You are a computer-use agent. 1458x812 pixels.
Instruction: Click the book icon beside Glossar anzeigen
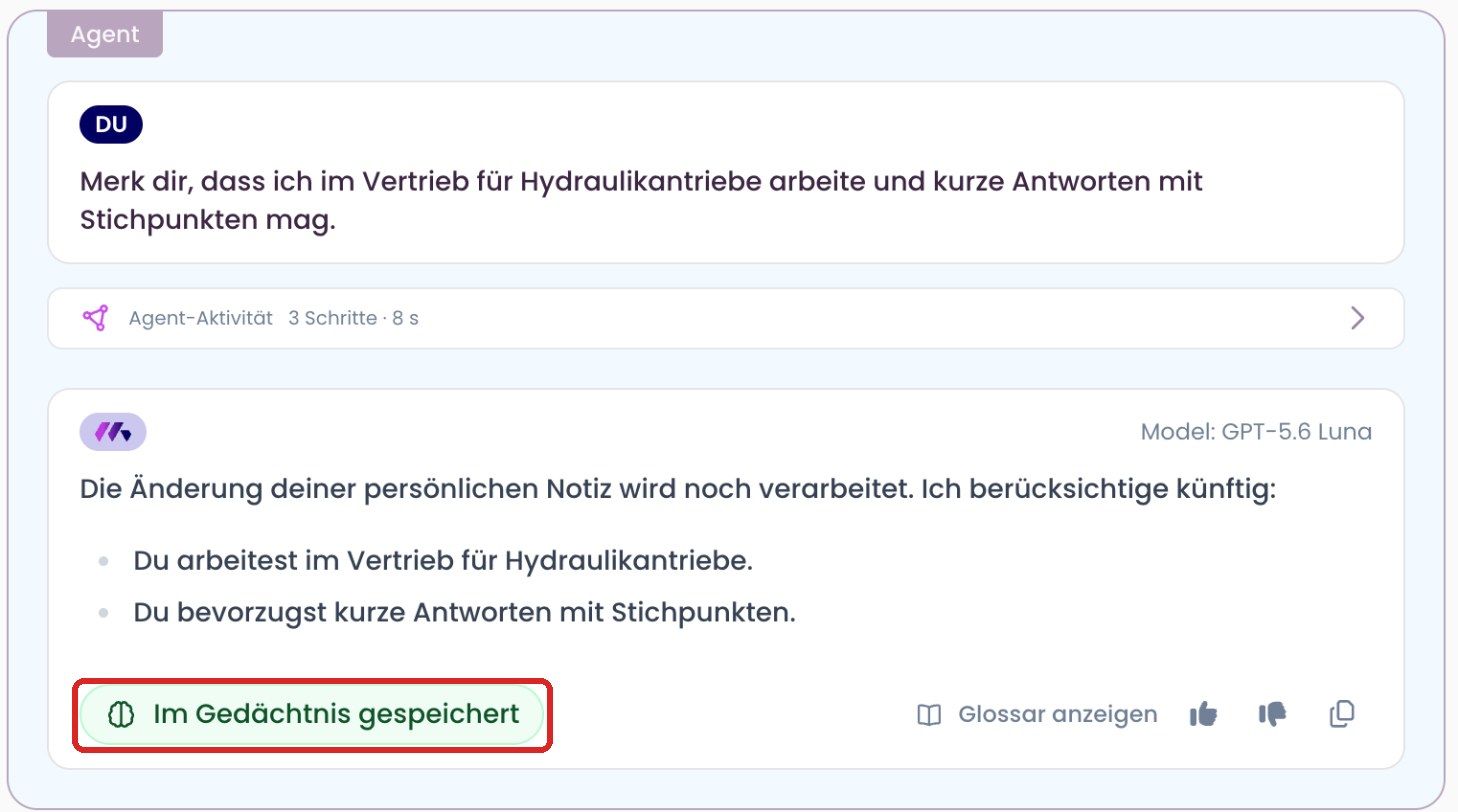coord(929,715)
